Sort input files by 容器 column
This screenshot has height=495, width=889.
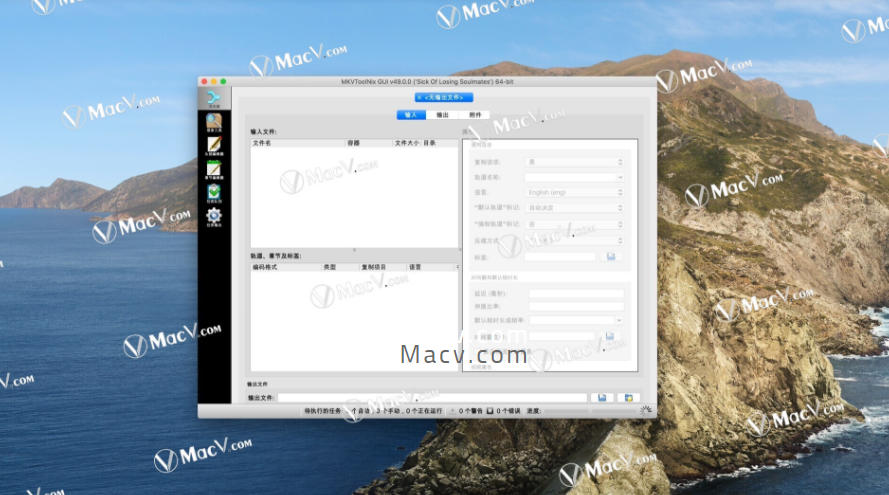click(x=369, y=143)
